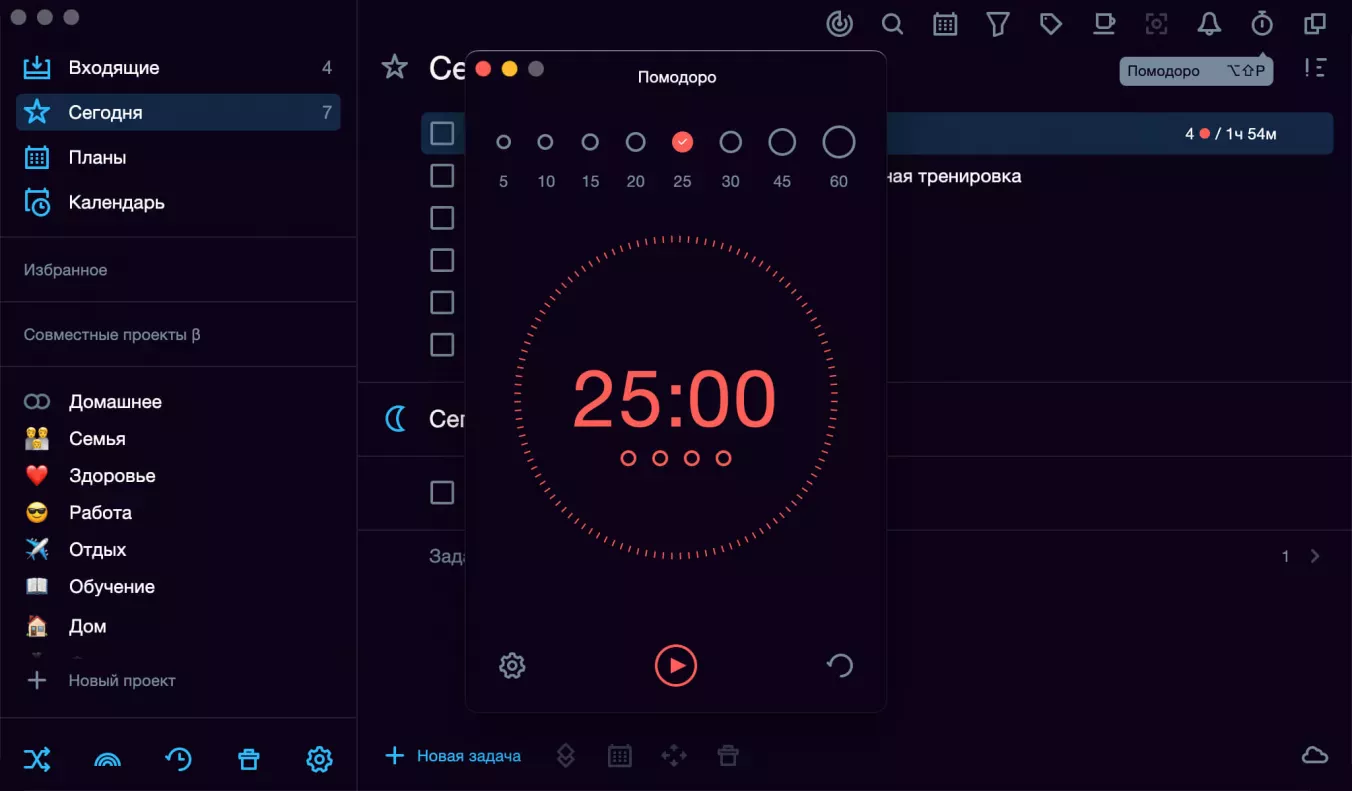
Task: Select the 15 minute duration circle
Action: pyautogui.click(x=590, y=142)
